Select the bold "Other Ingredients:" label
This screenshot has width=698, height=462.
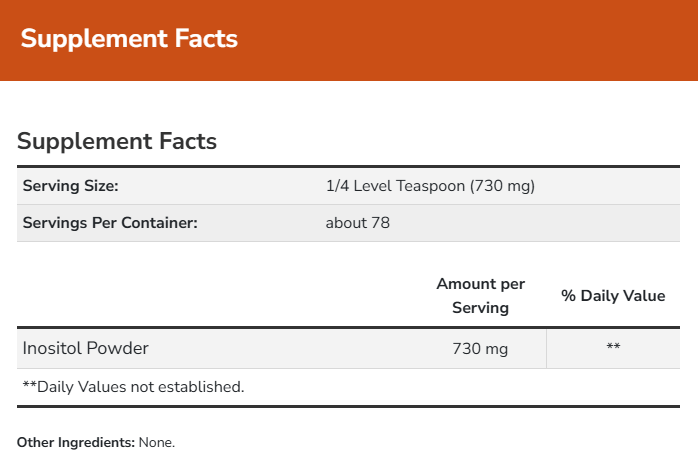coord(76,441)
